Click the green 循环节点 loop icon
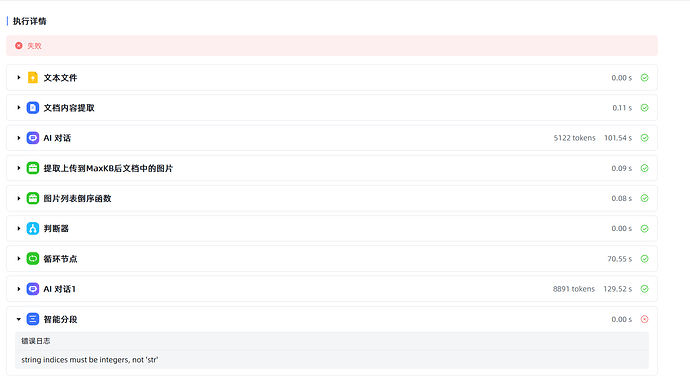 (x=33, y=258)
